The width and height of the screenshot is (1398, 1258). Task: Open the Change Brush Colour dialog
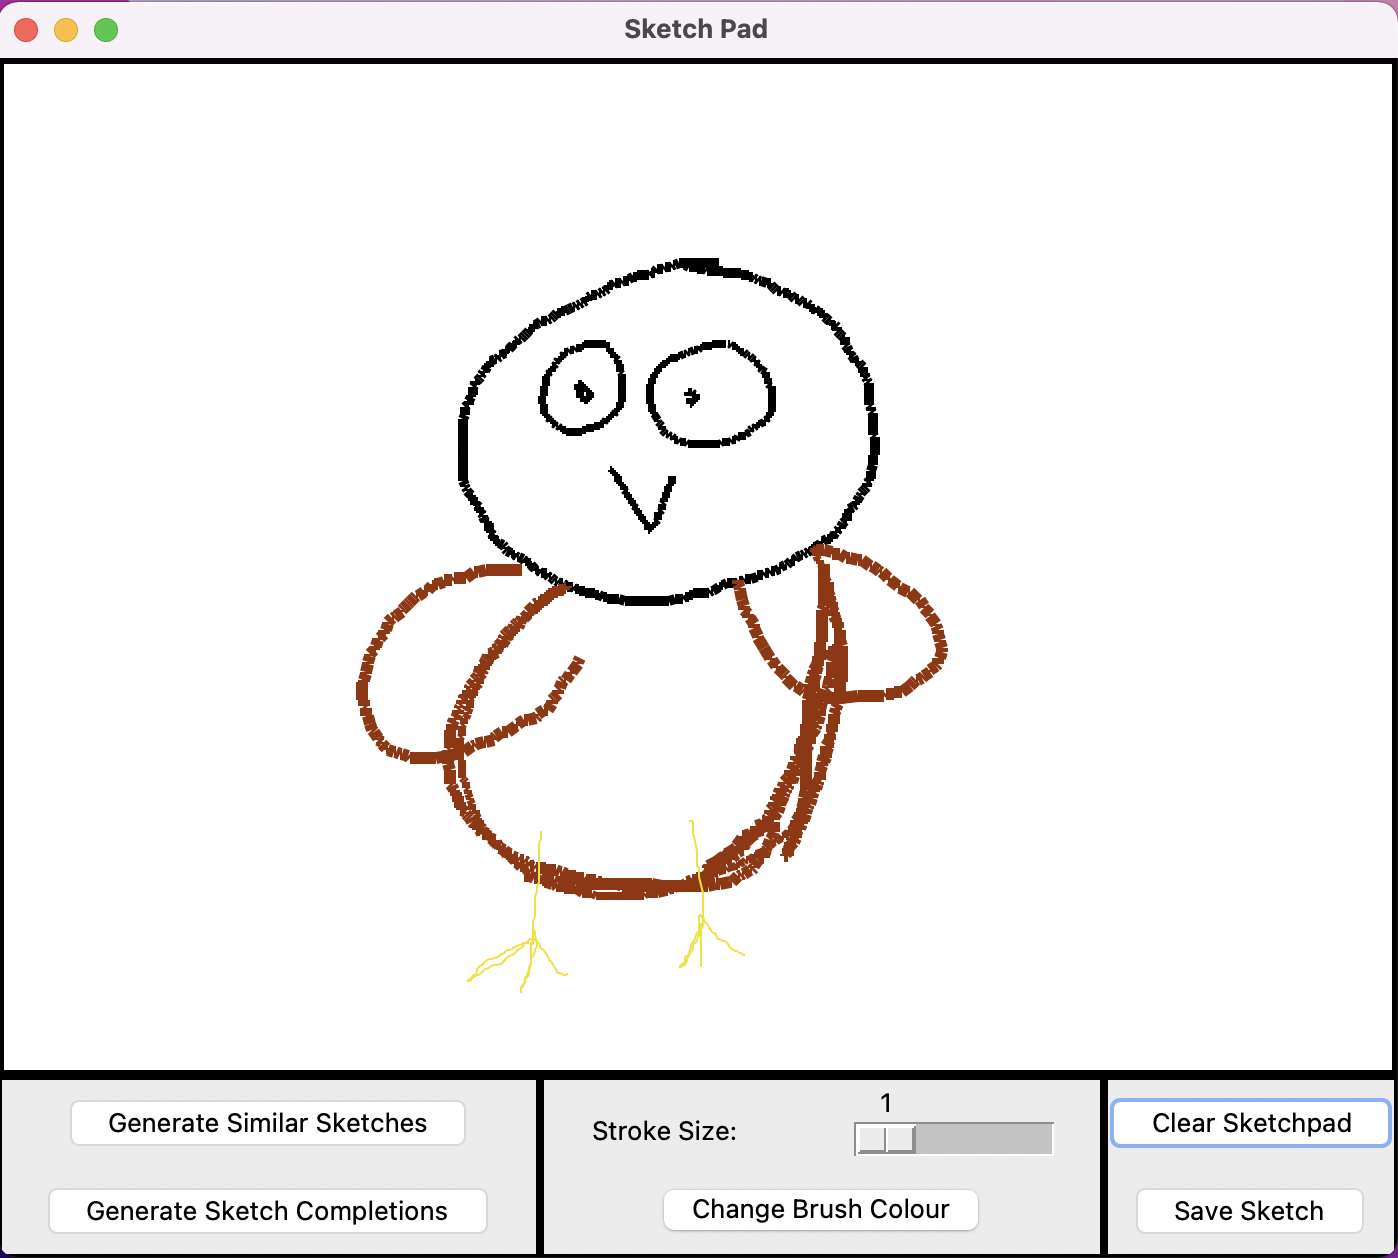(x=821, y=1209)
